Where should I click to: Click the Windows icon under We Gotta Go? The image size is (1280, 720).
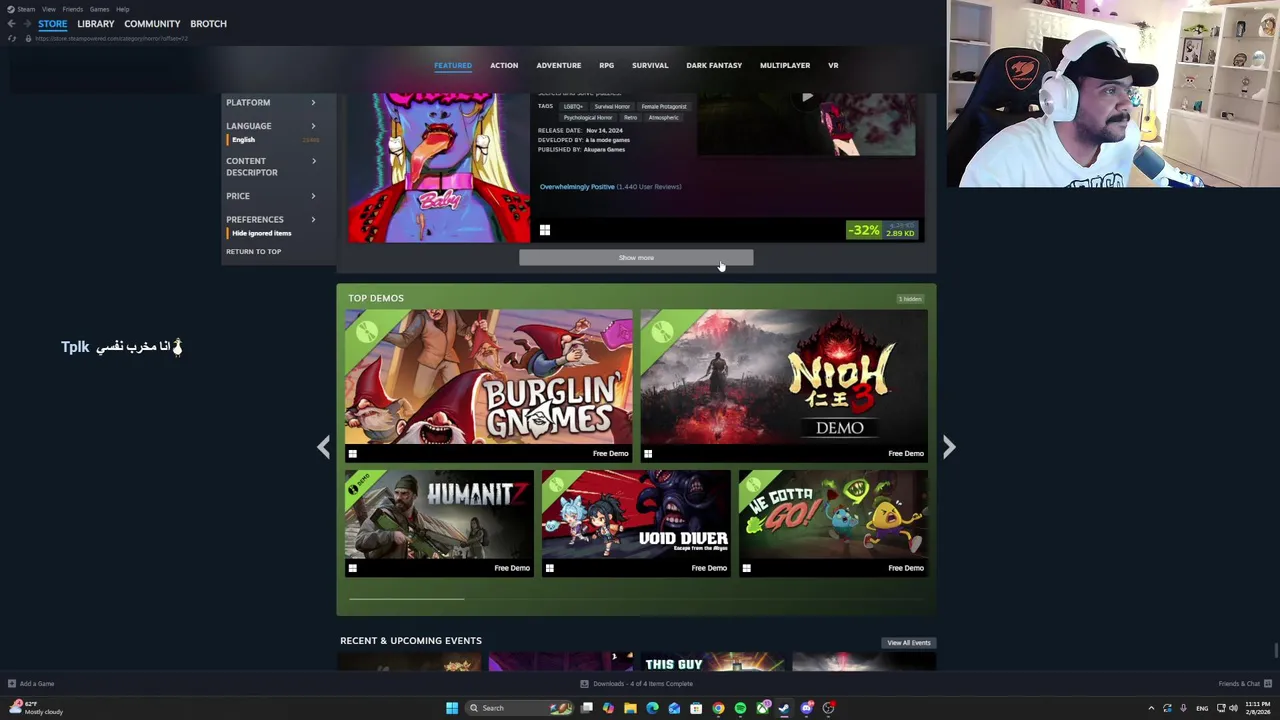[x=746, y=568]
